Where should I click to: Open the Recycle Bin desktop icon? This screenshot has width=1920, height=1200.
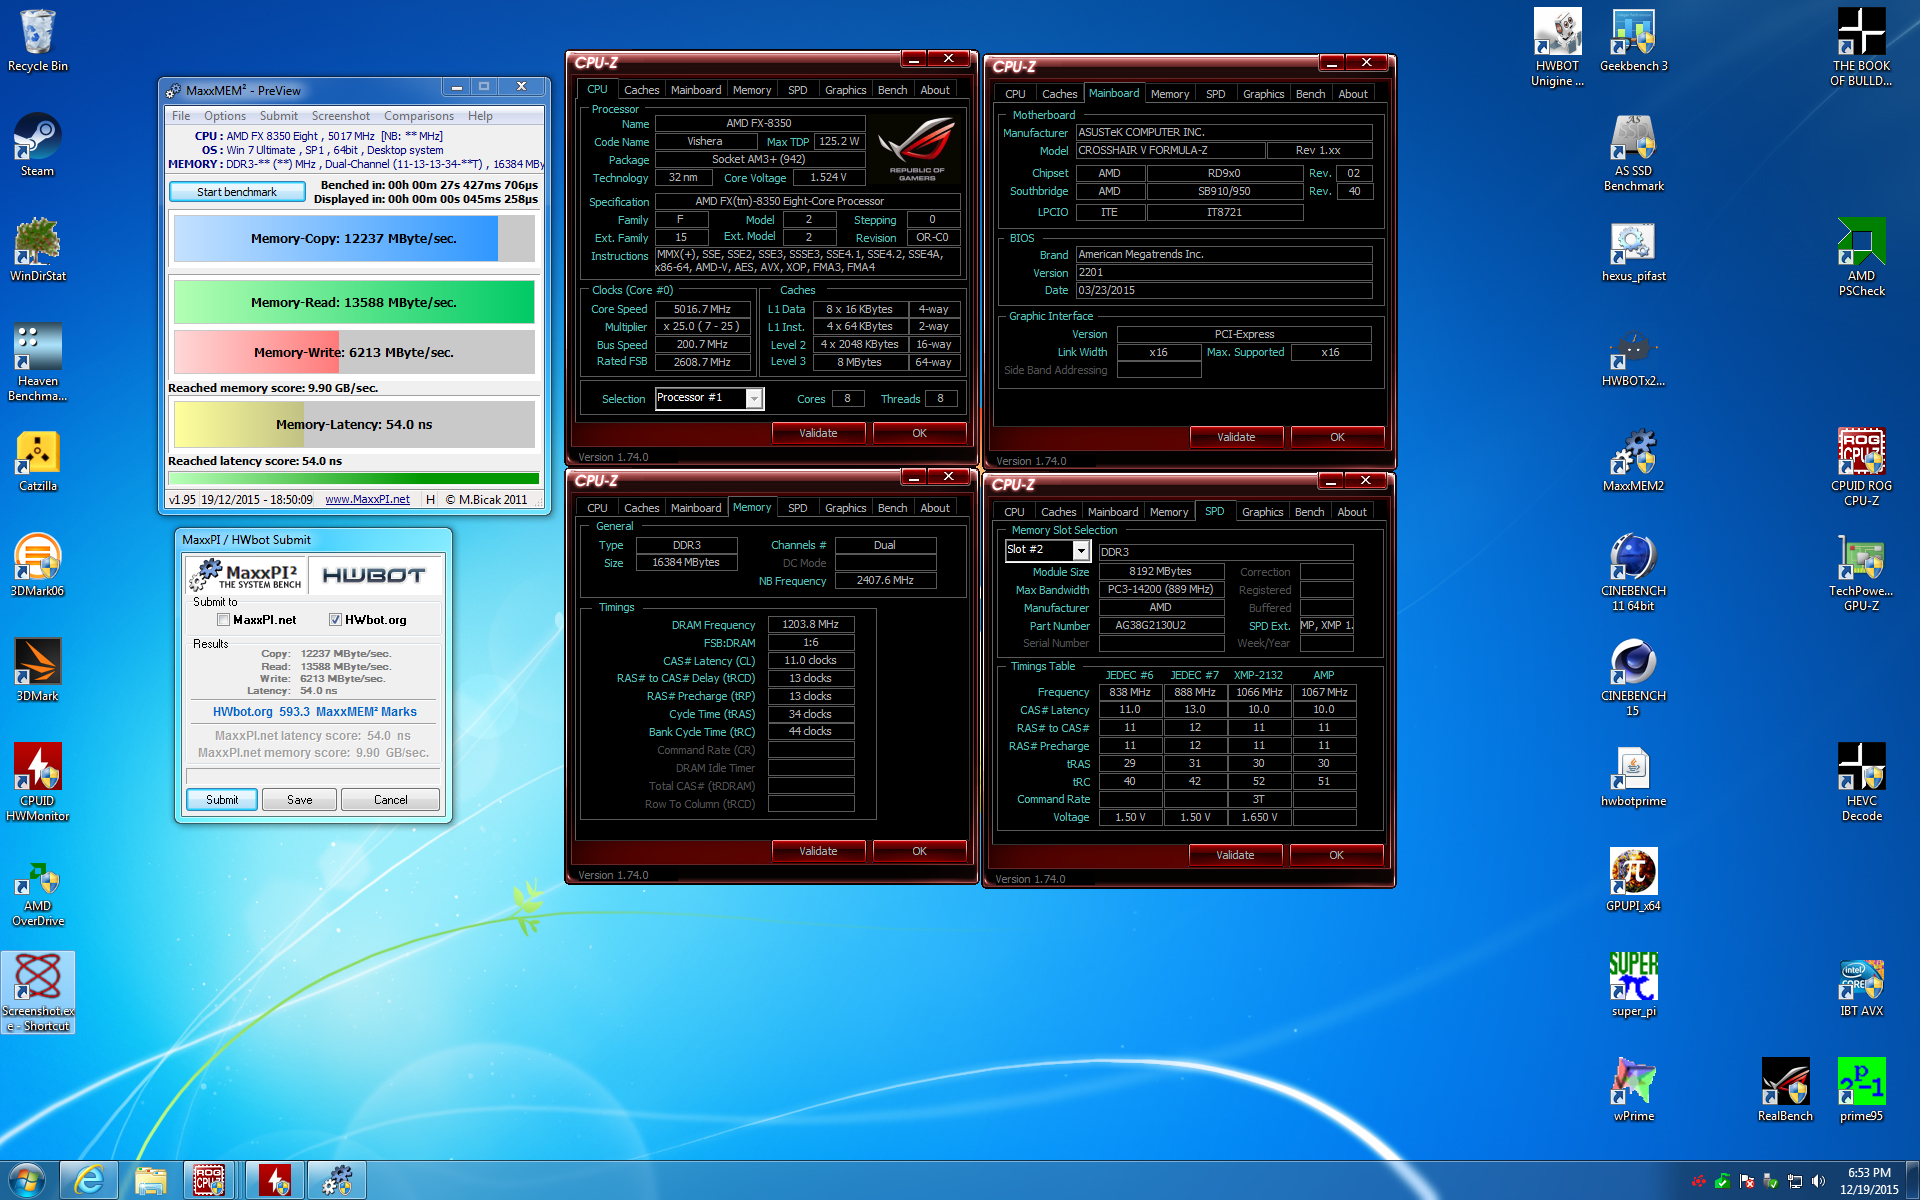tap(38, 40)
